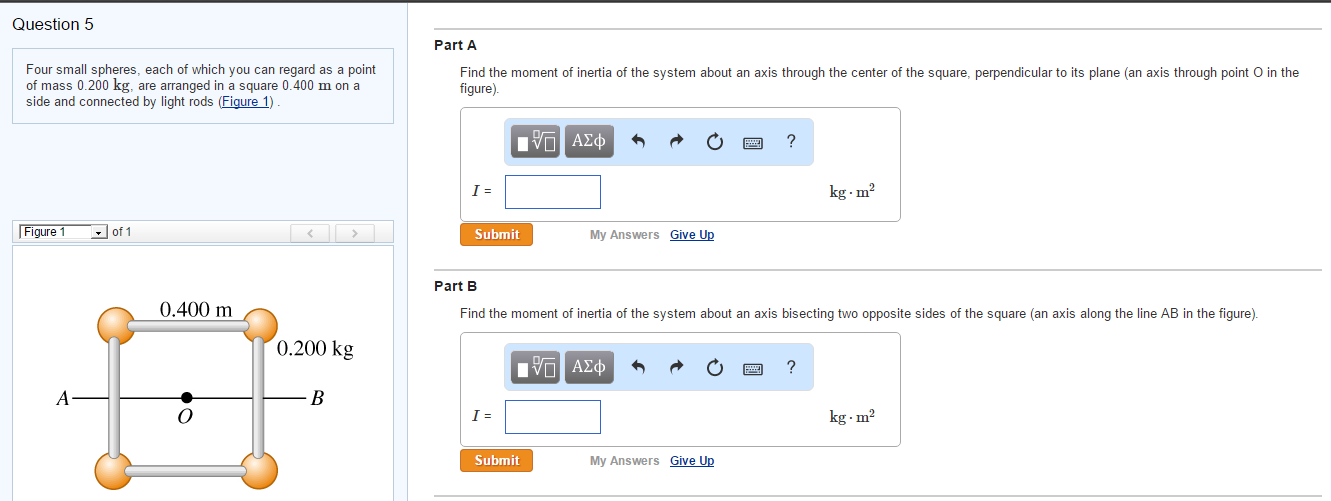Click undo arrow in Part B toolbar

(636, 368)
